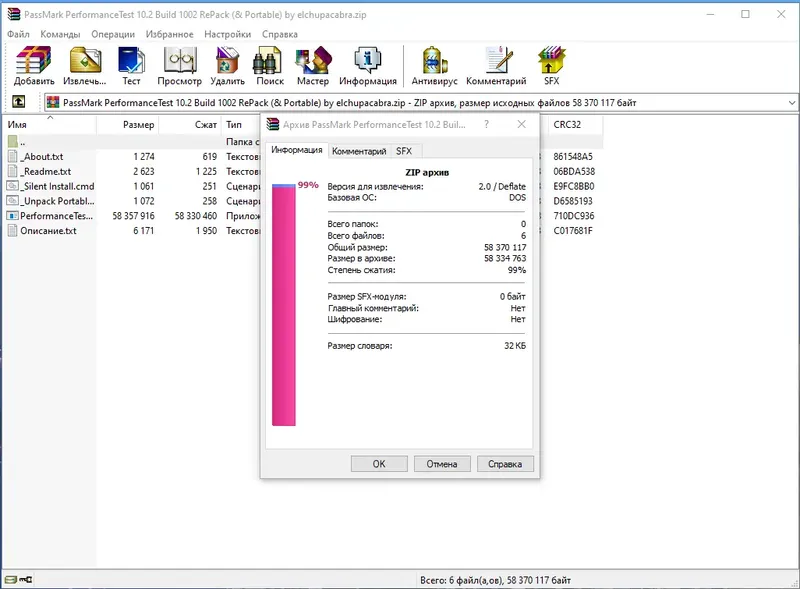The height and width of the screenshot is (589, 800).
Task: Click the "32 КБ" dictionary size value
Action: (x=515, y=346)
